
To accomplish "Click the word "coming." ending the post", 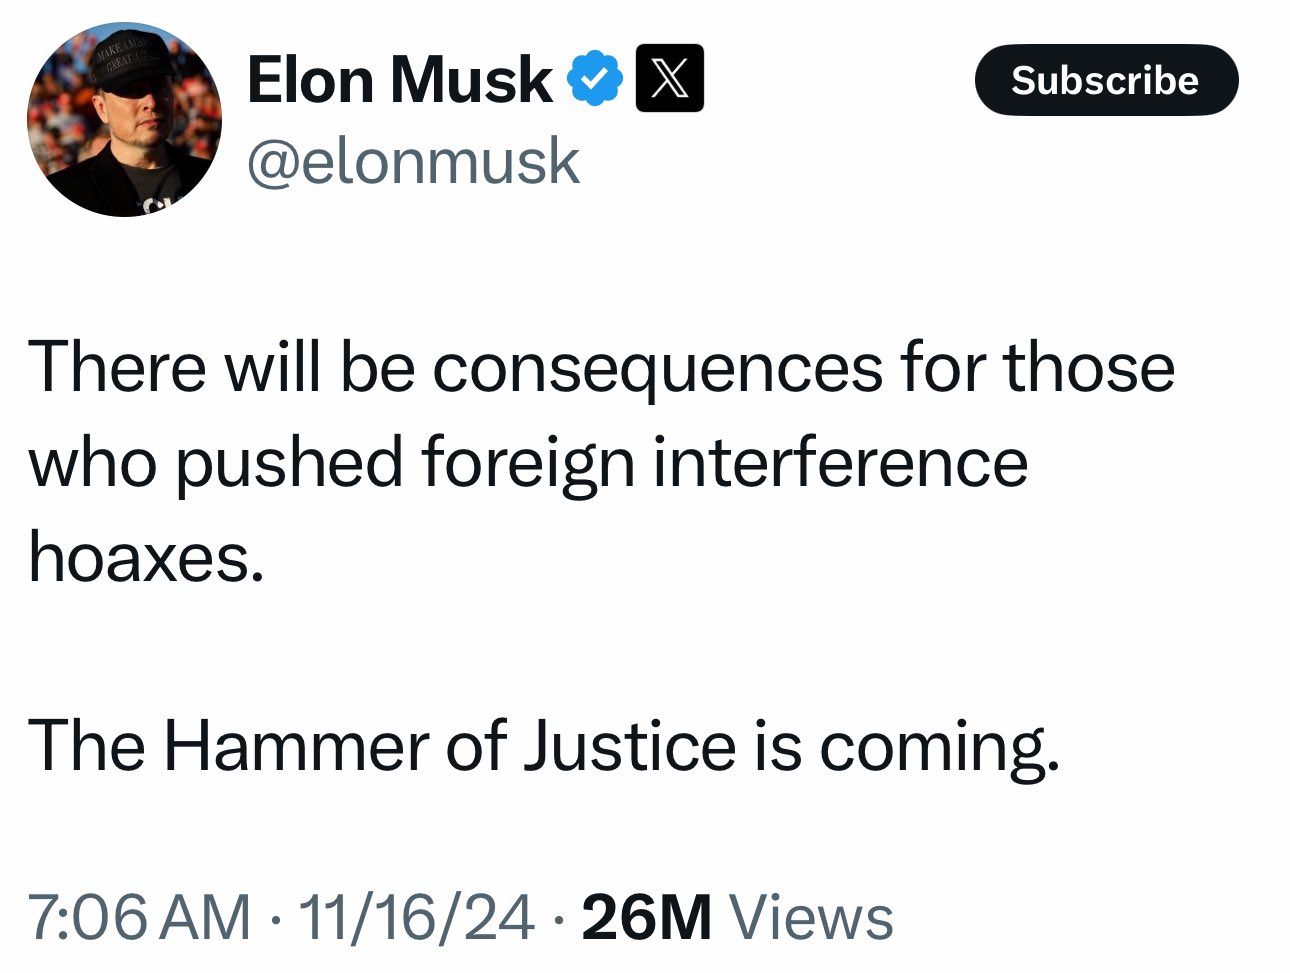I will (x=938, y=747).
